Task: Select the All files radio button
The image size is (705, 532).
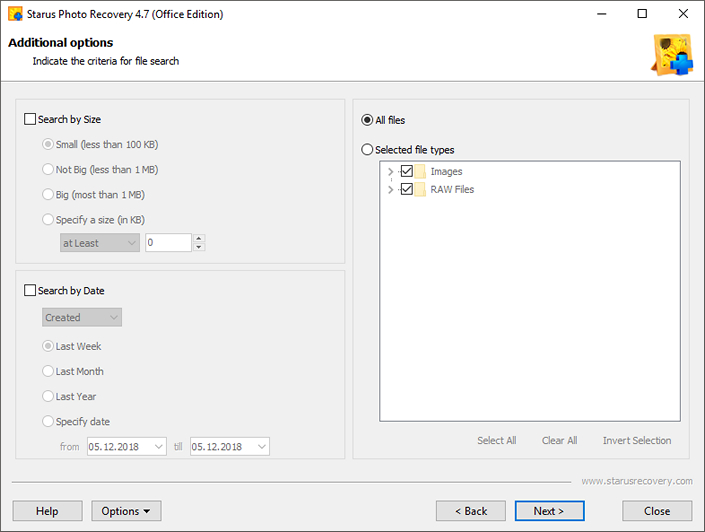Action: click(x=367, y=120)
